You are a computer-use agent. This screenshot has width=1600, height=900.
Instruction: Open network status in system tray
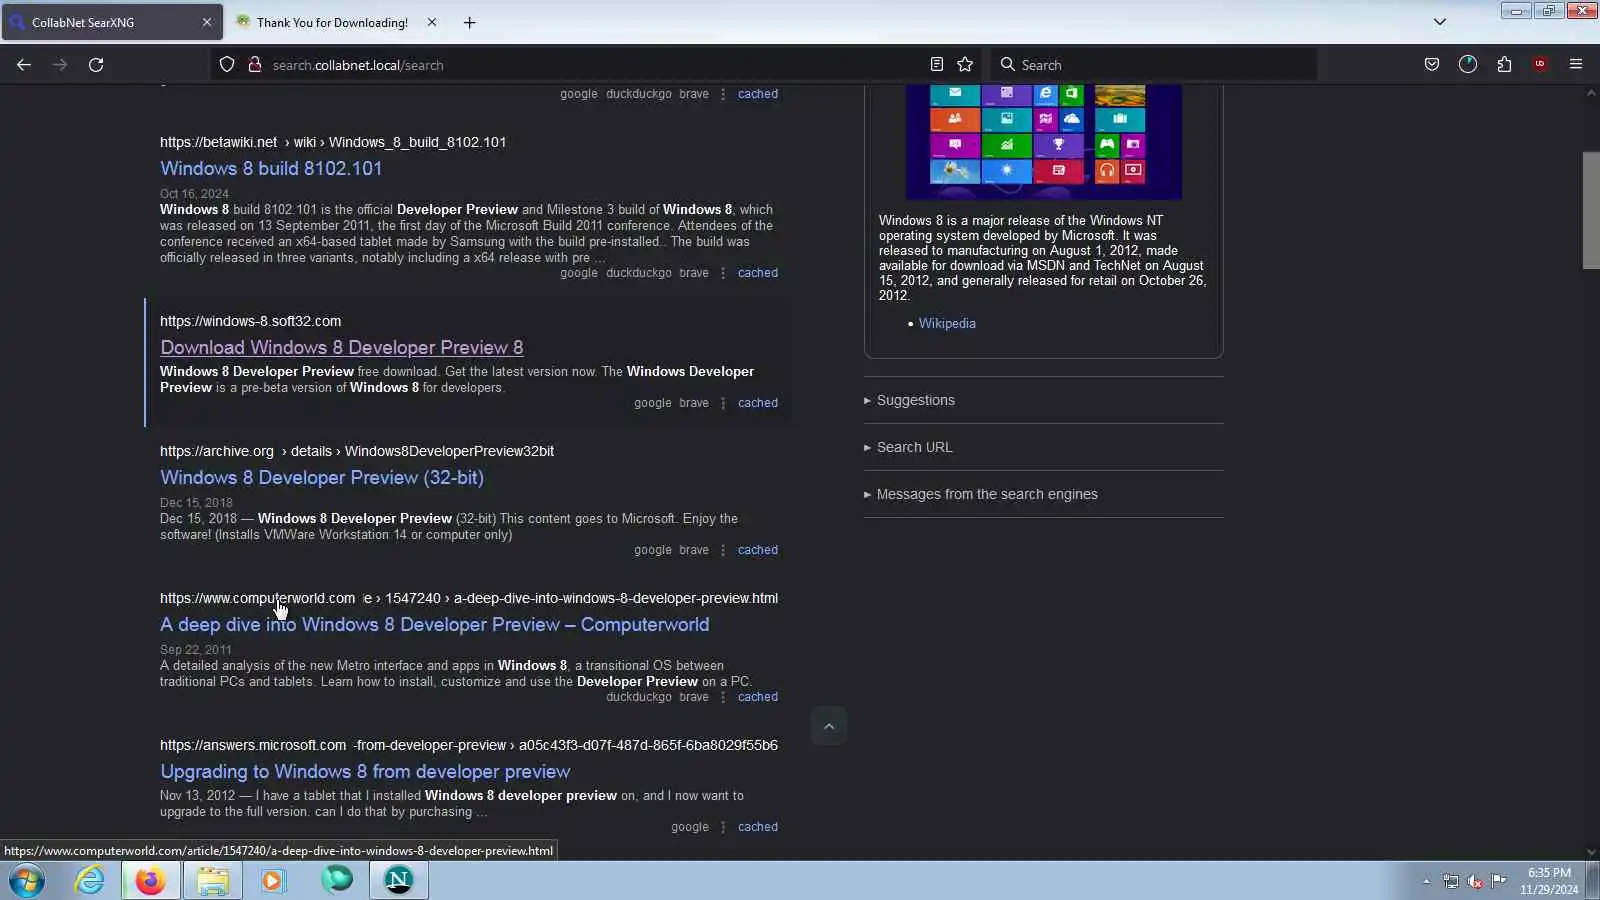(1451, 881)
